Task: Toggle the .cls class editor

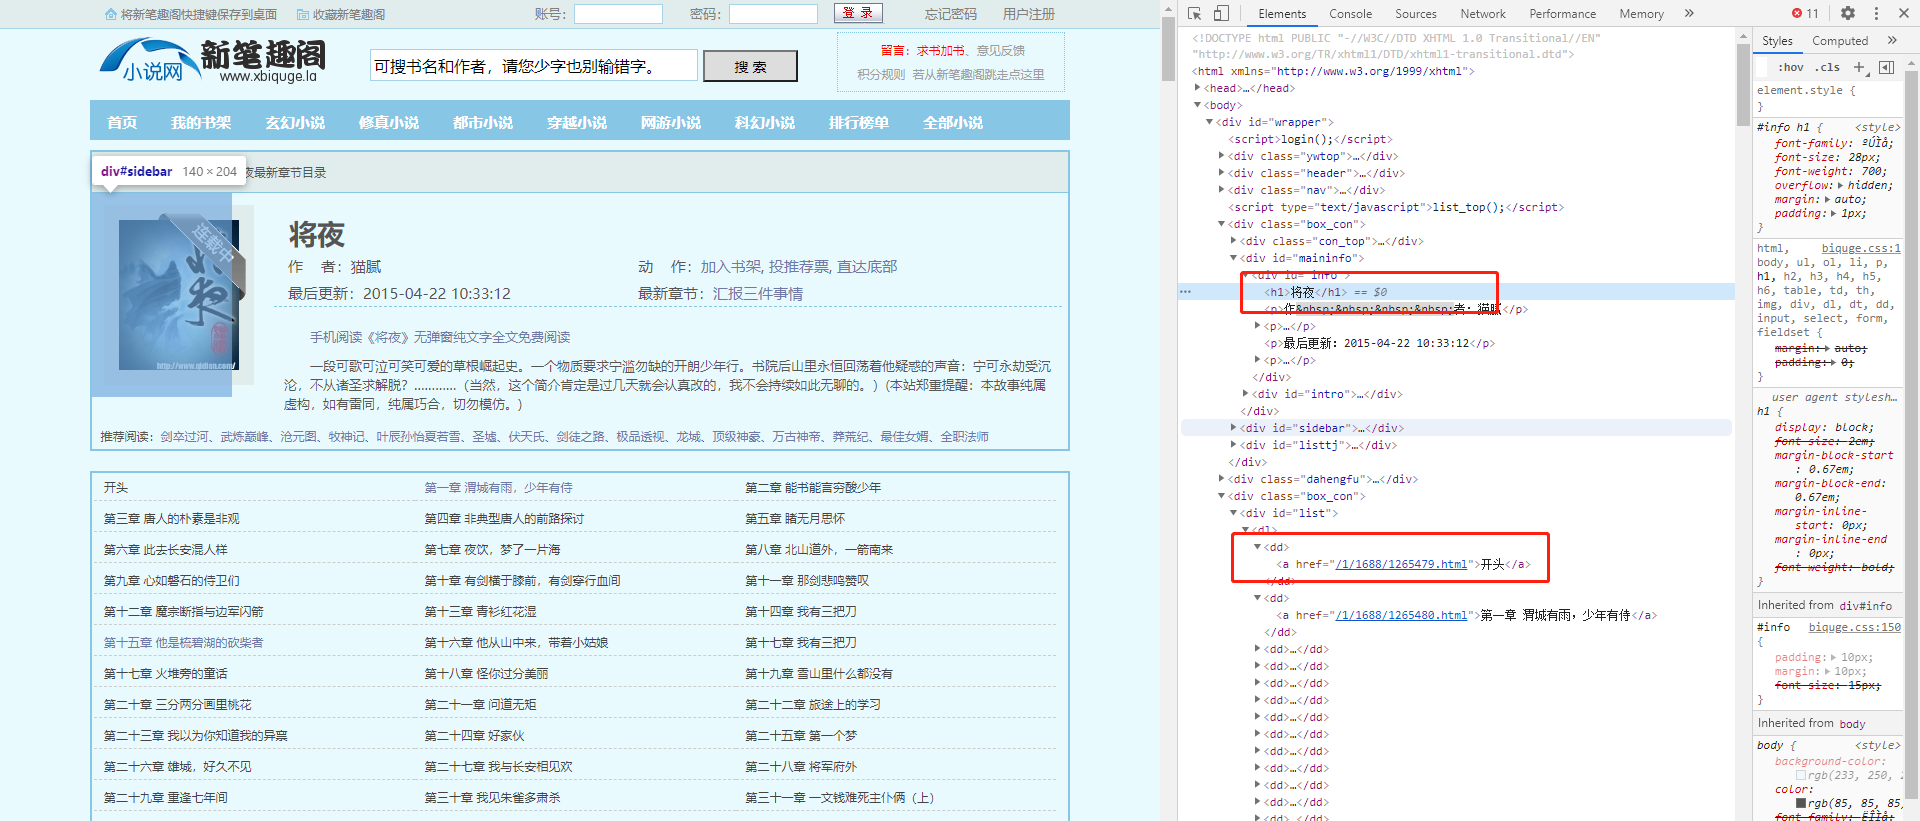Action: [1829, 67]
